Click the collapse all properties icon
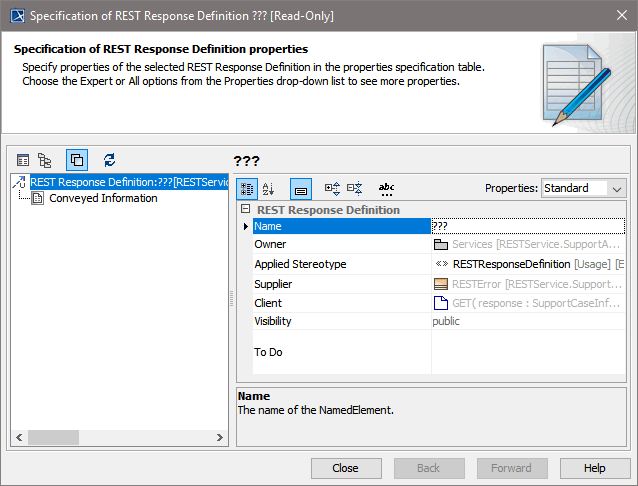Screen dimensions: 638x486 (355, 188)
